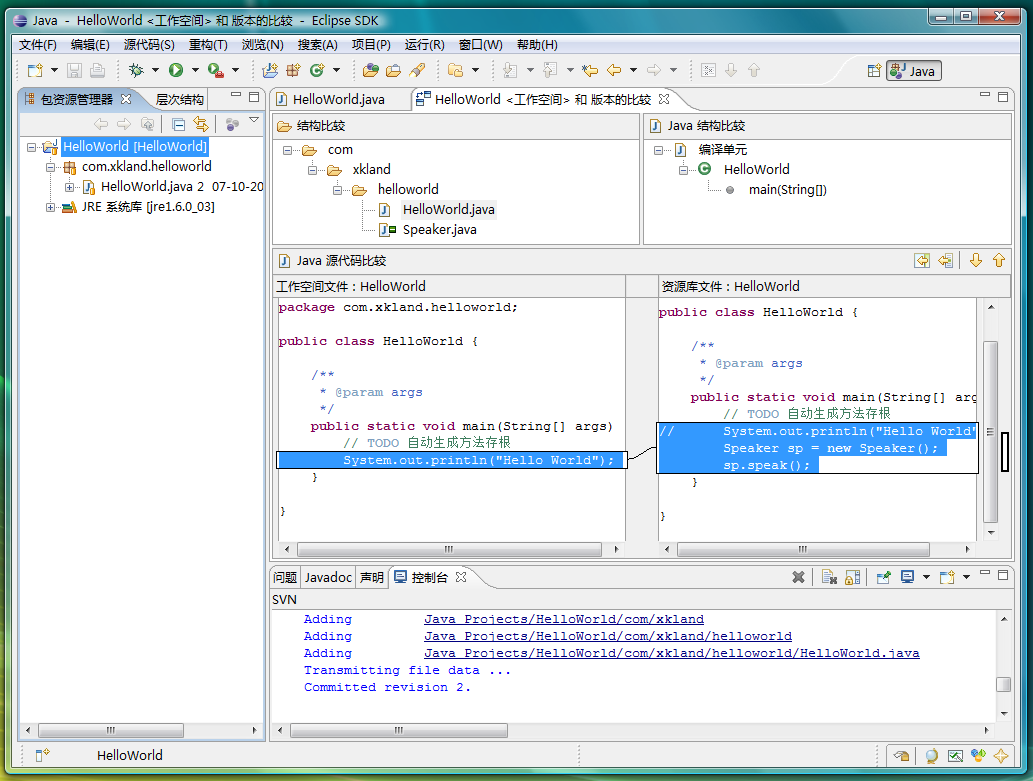
Task: Select com.xkland.helloworld package
Action: (x=146, y=167)
